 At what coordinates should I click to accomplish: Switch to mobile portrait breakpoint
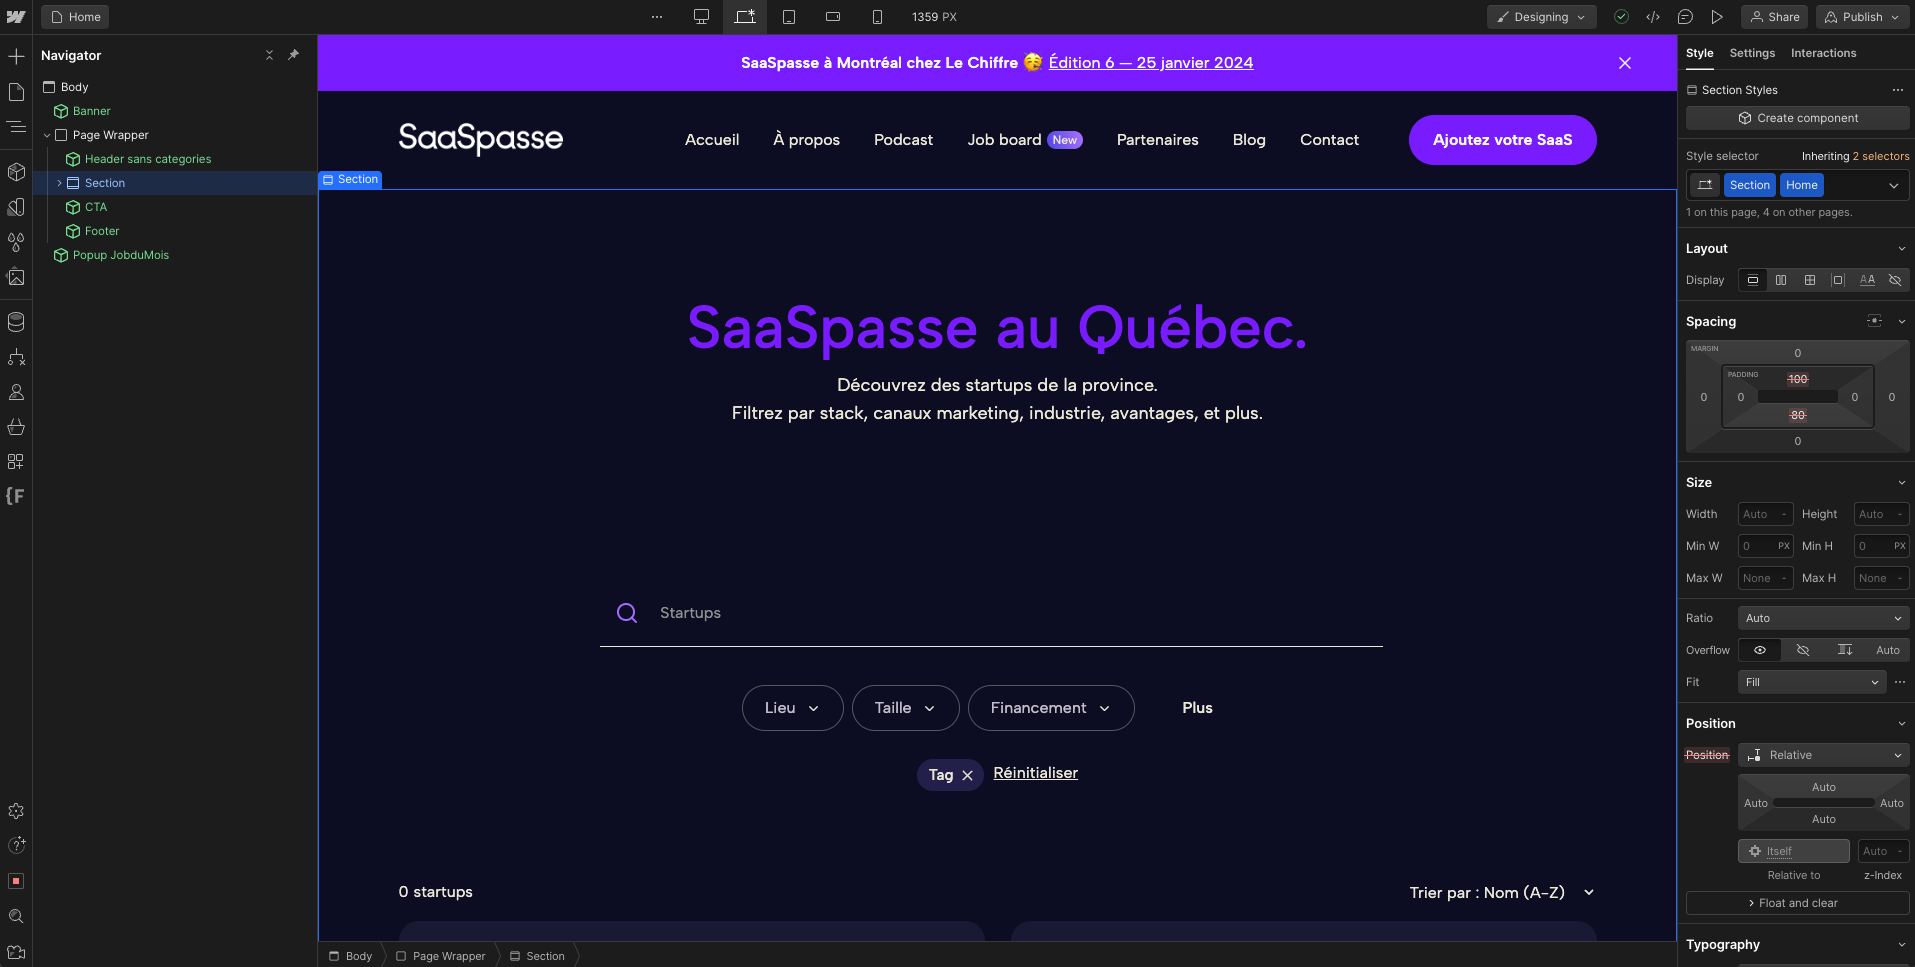pos(877,17)
